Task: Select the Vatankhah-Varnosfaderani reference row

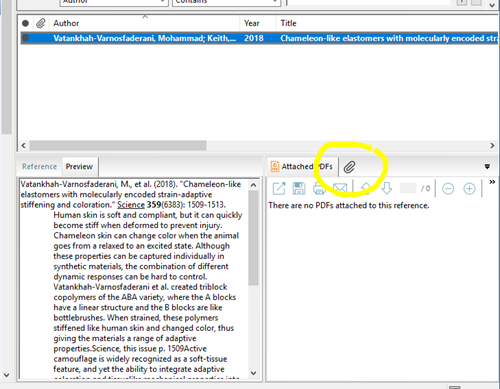Action: 259,38
